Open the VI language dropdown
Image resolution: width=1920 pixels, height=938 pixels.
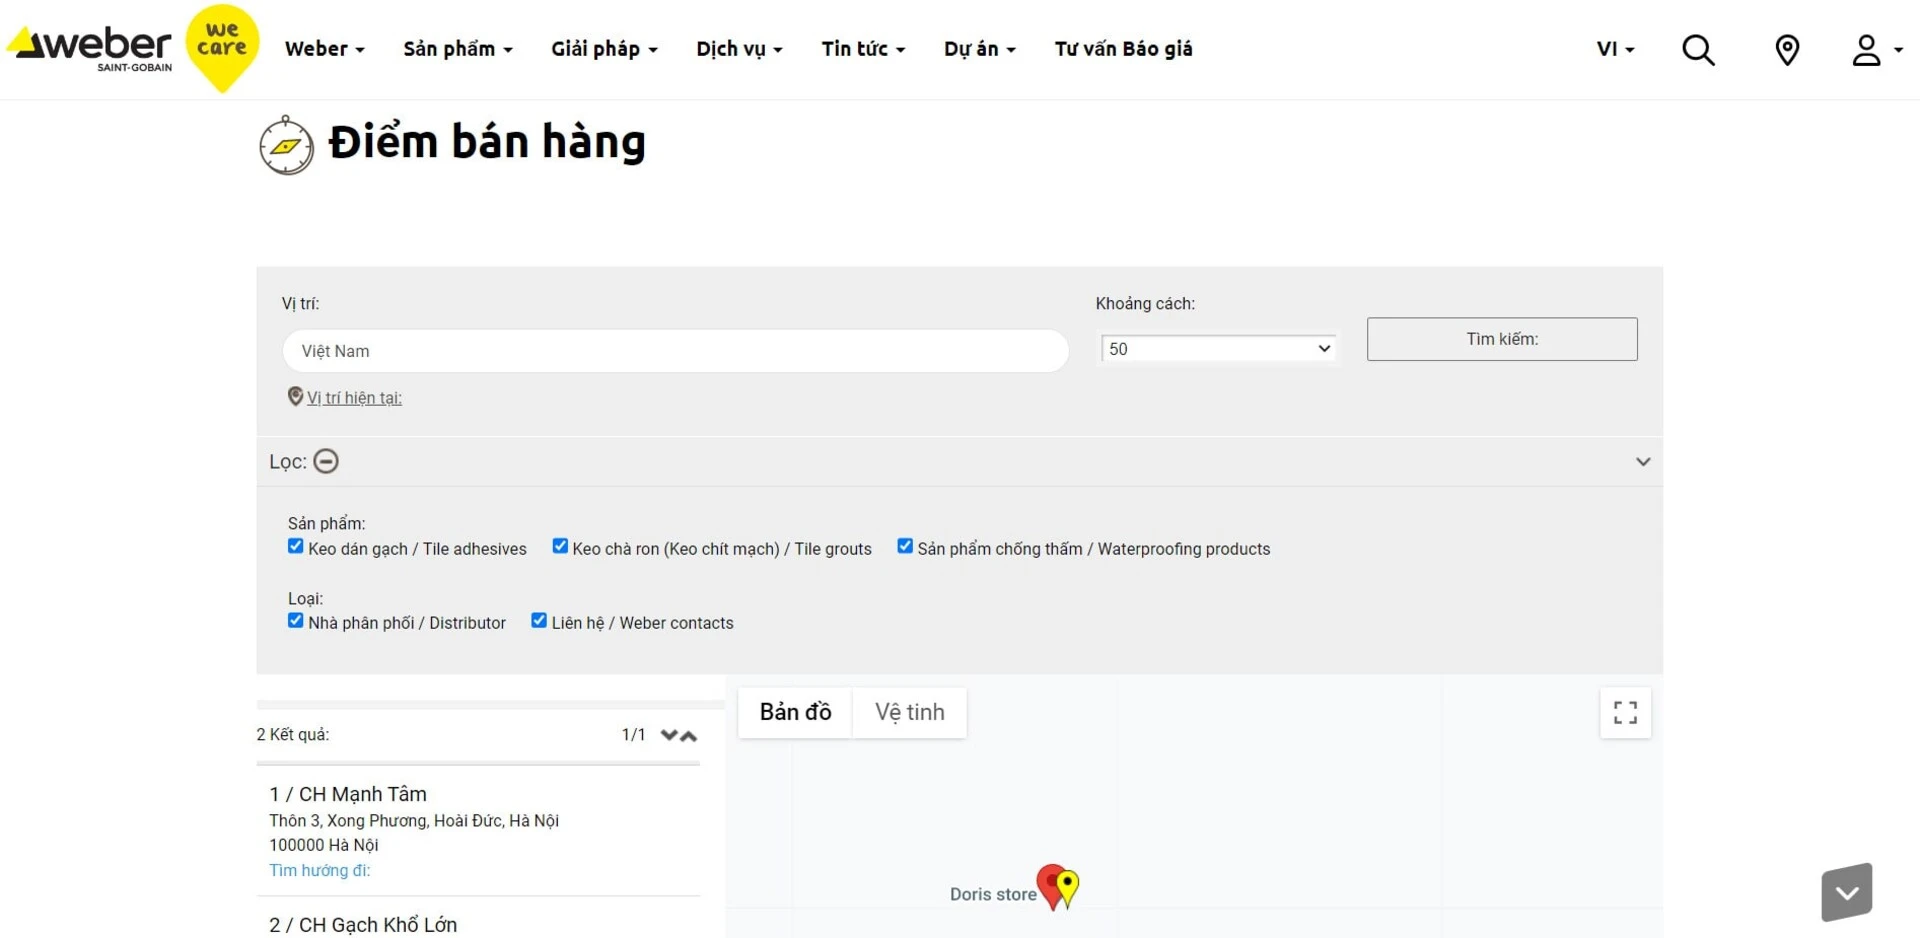pyautogui.click(x=1614, y=48)
